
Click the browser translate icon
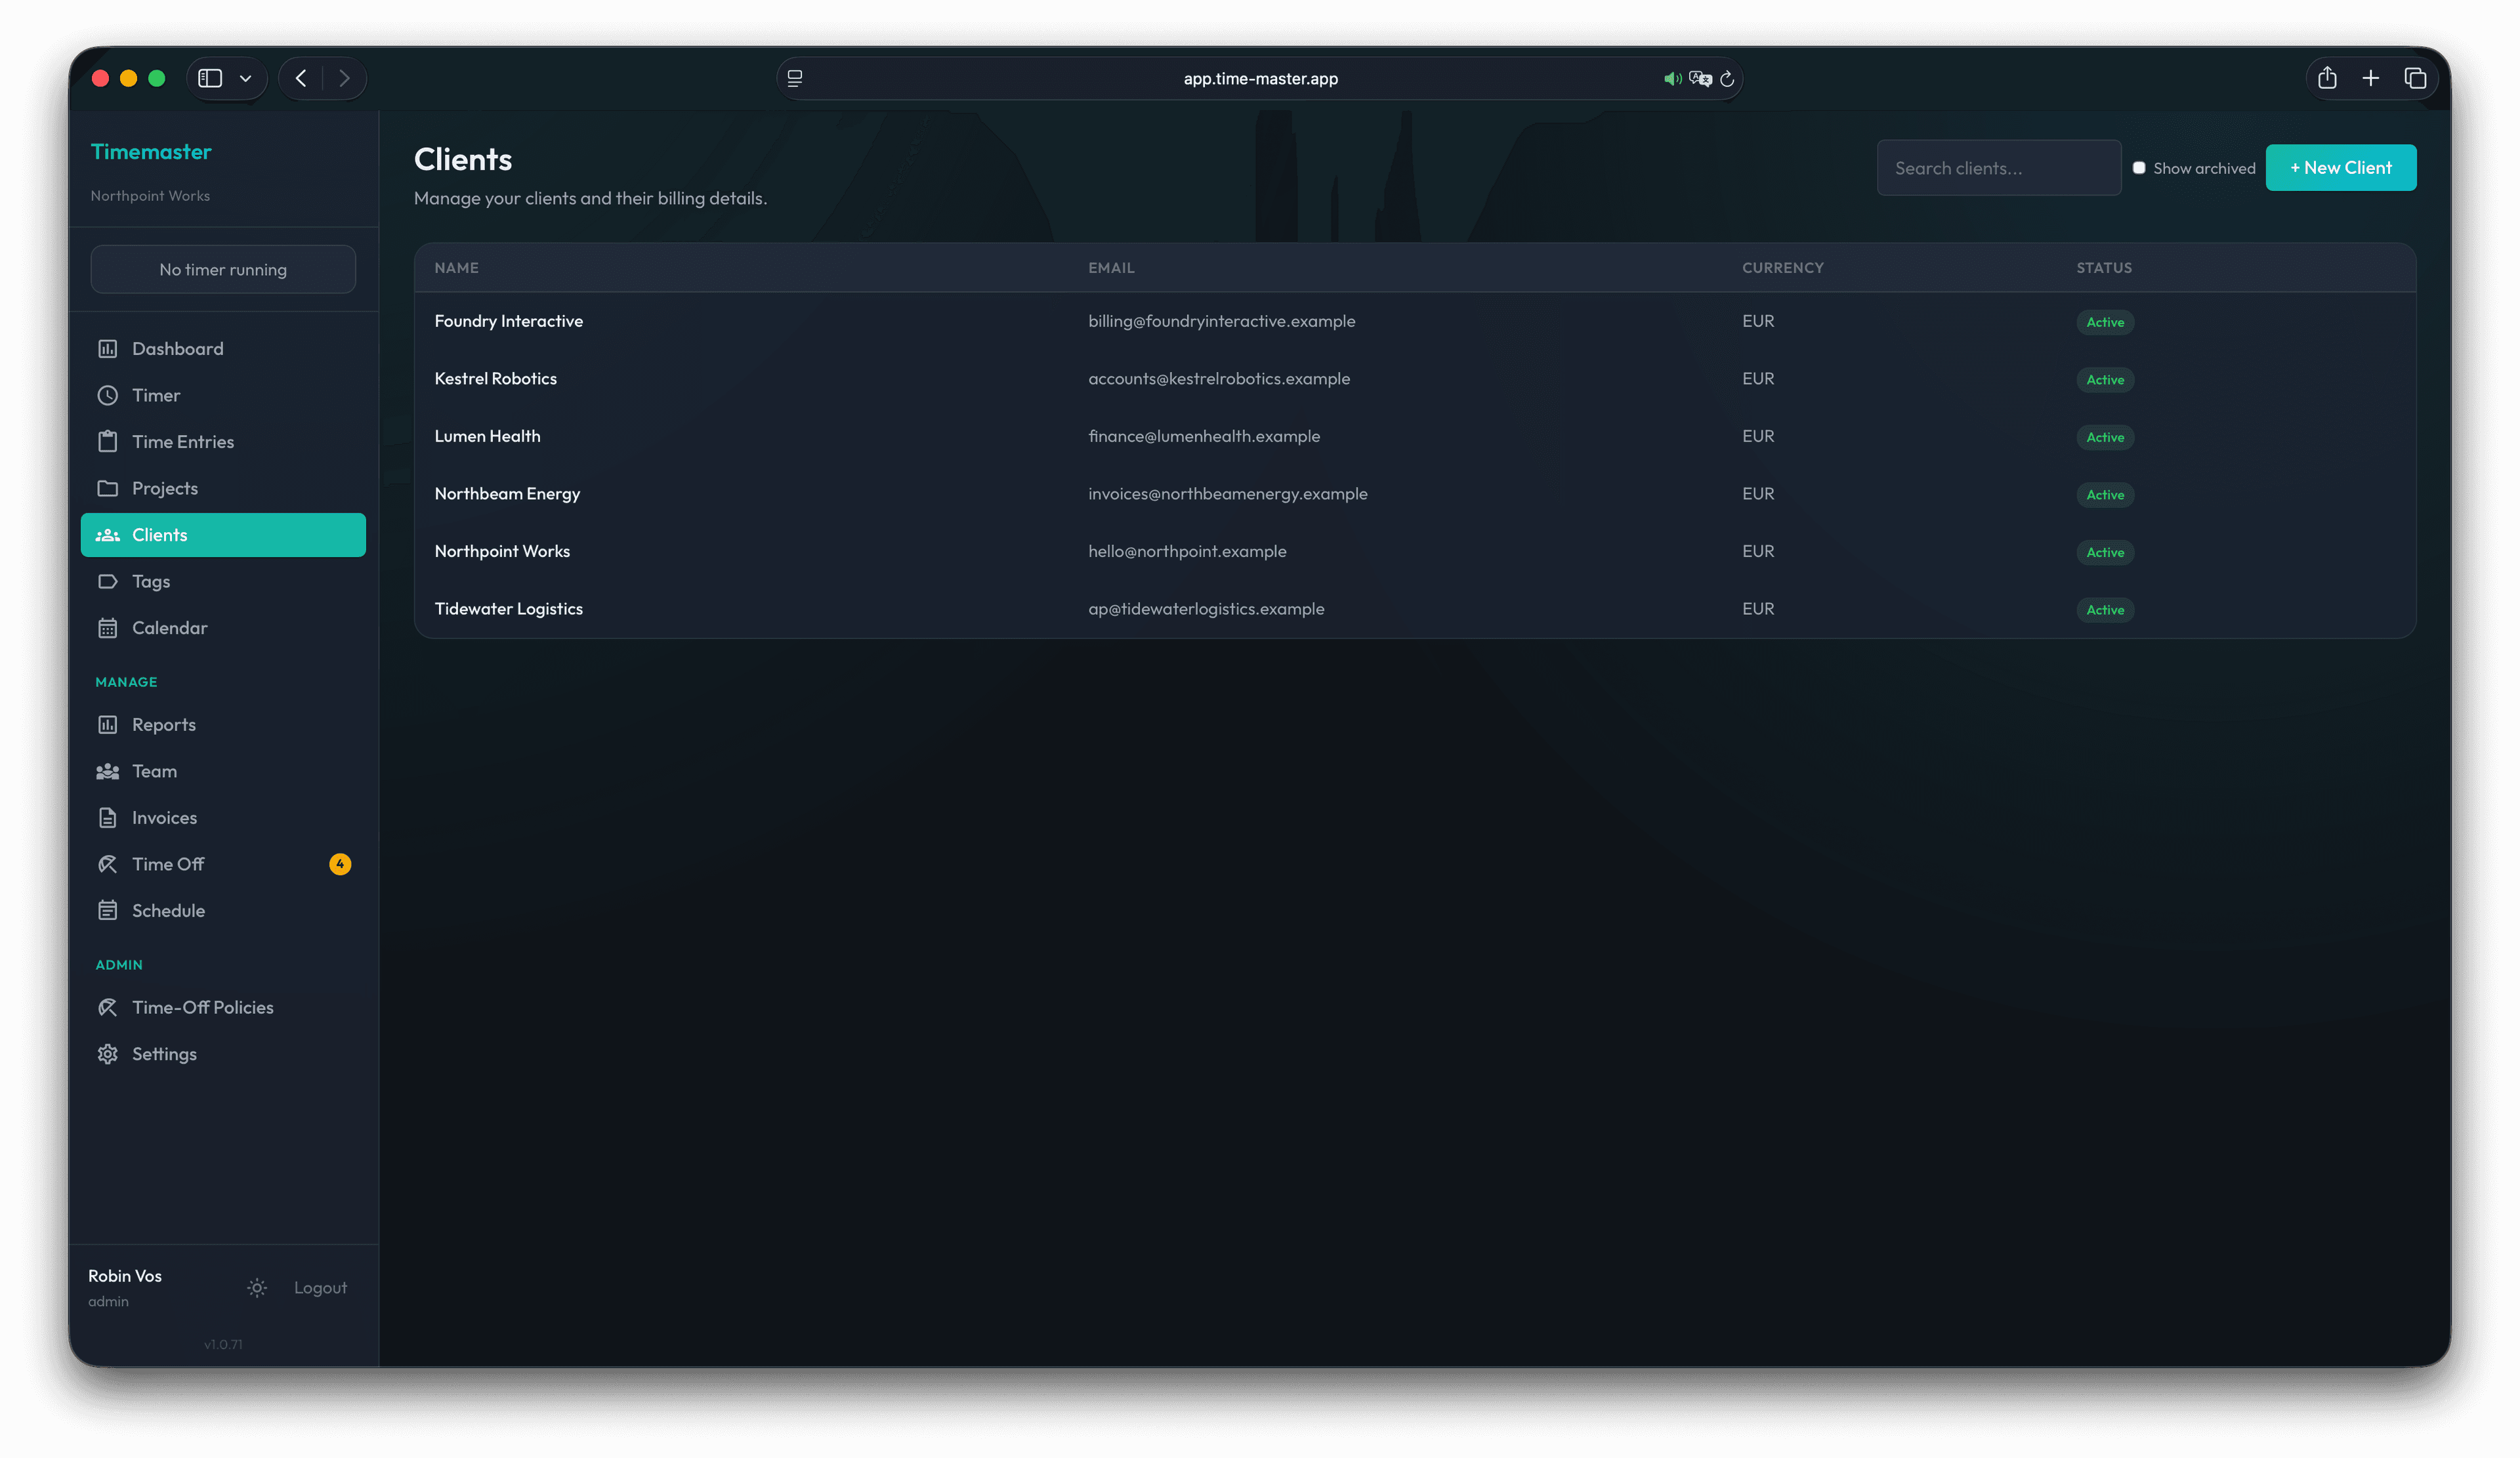click(1700, 79)
